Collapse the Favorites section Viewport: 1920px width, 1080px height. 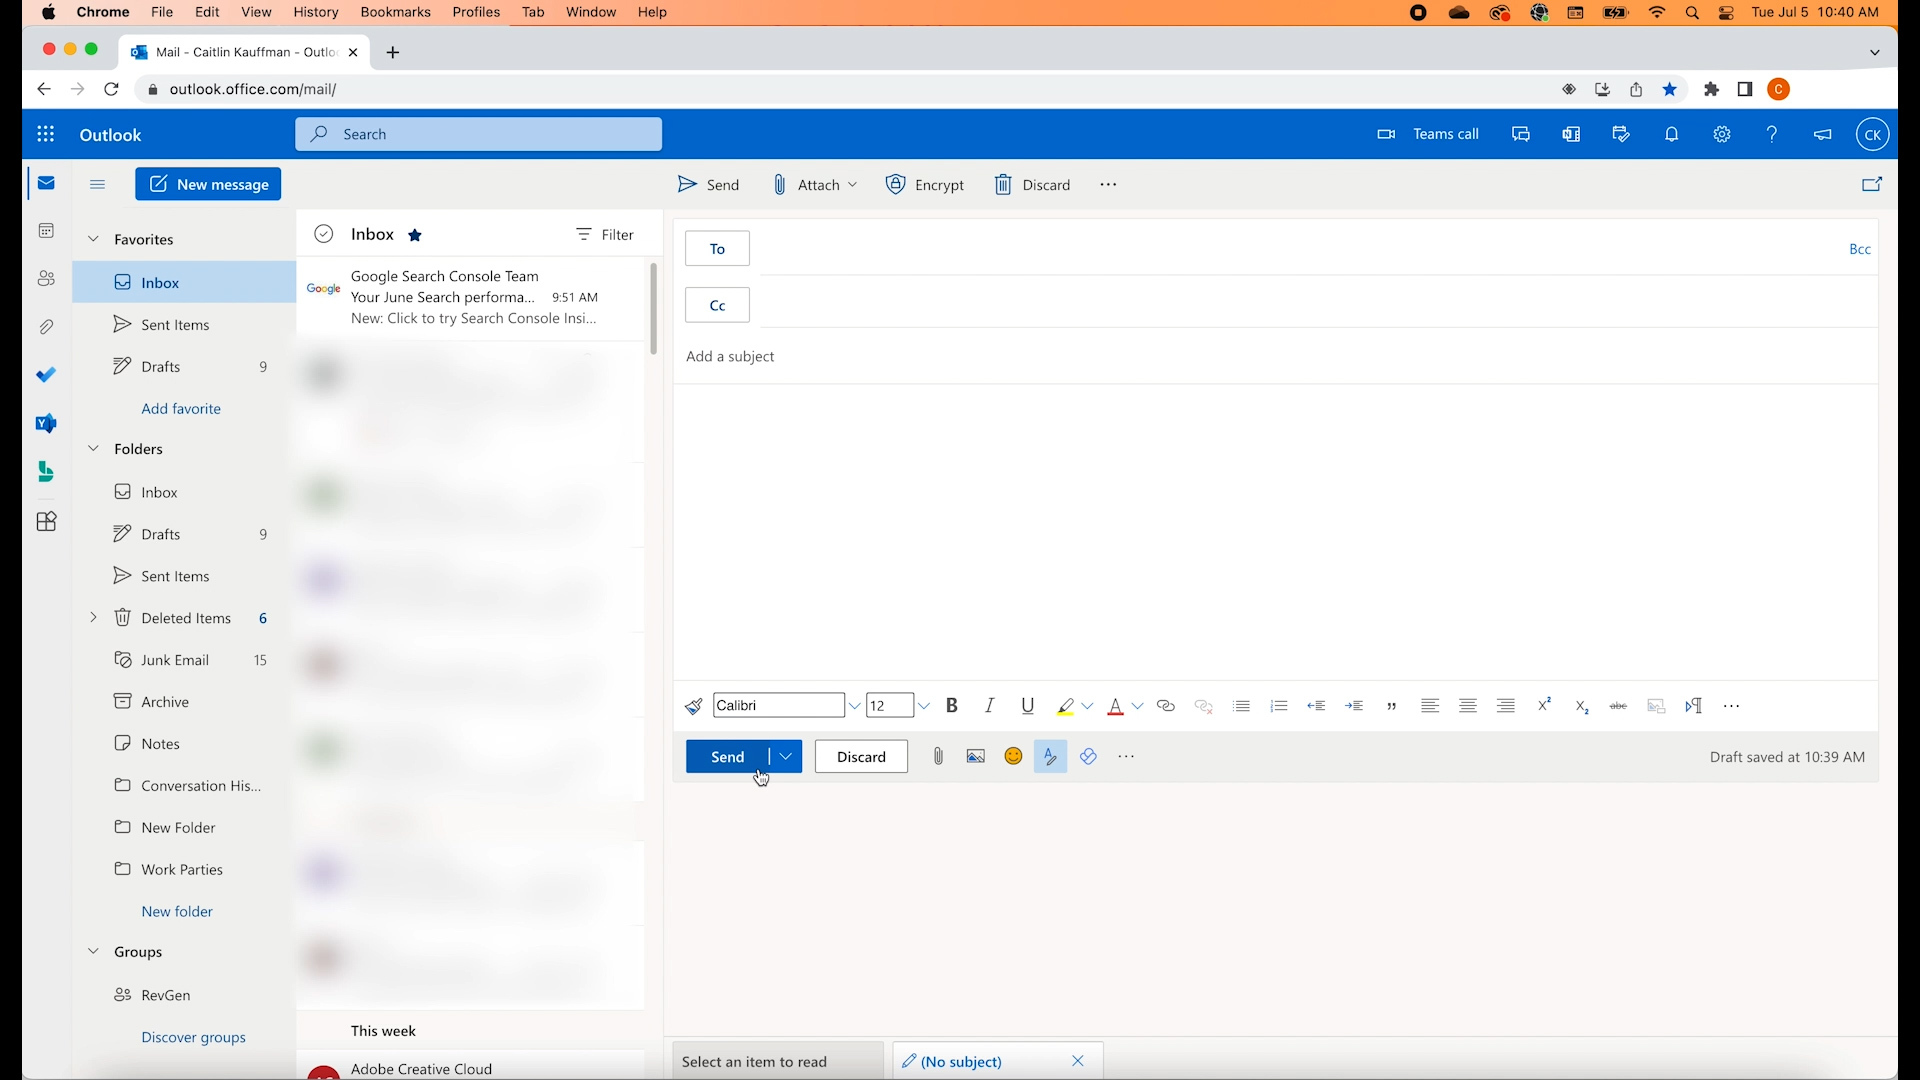point(93,239)
